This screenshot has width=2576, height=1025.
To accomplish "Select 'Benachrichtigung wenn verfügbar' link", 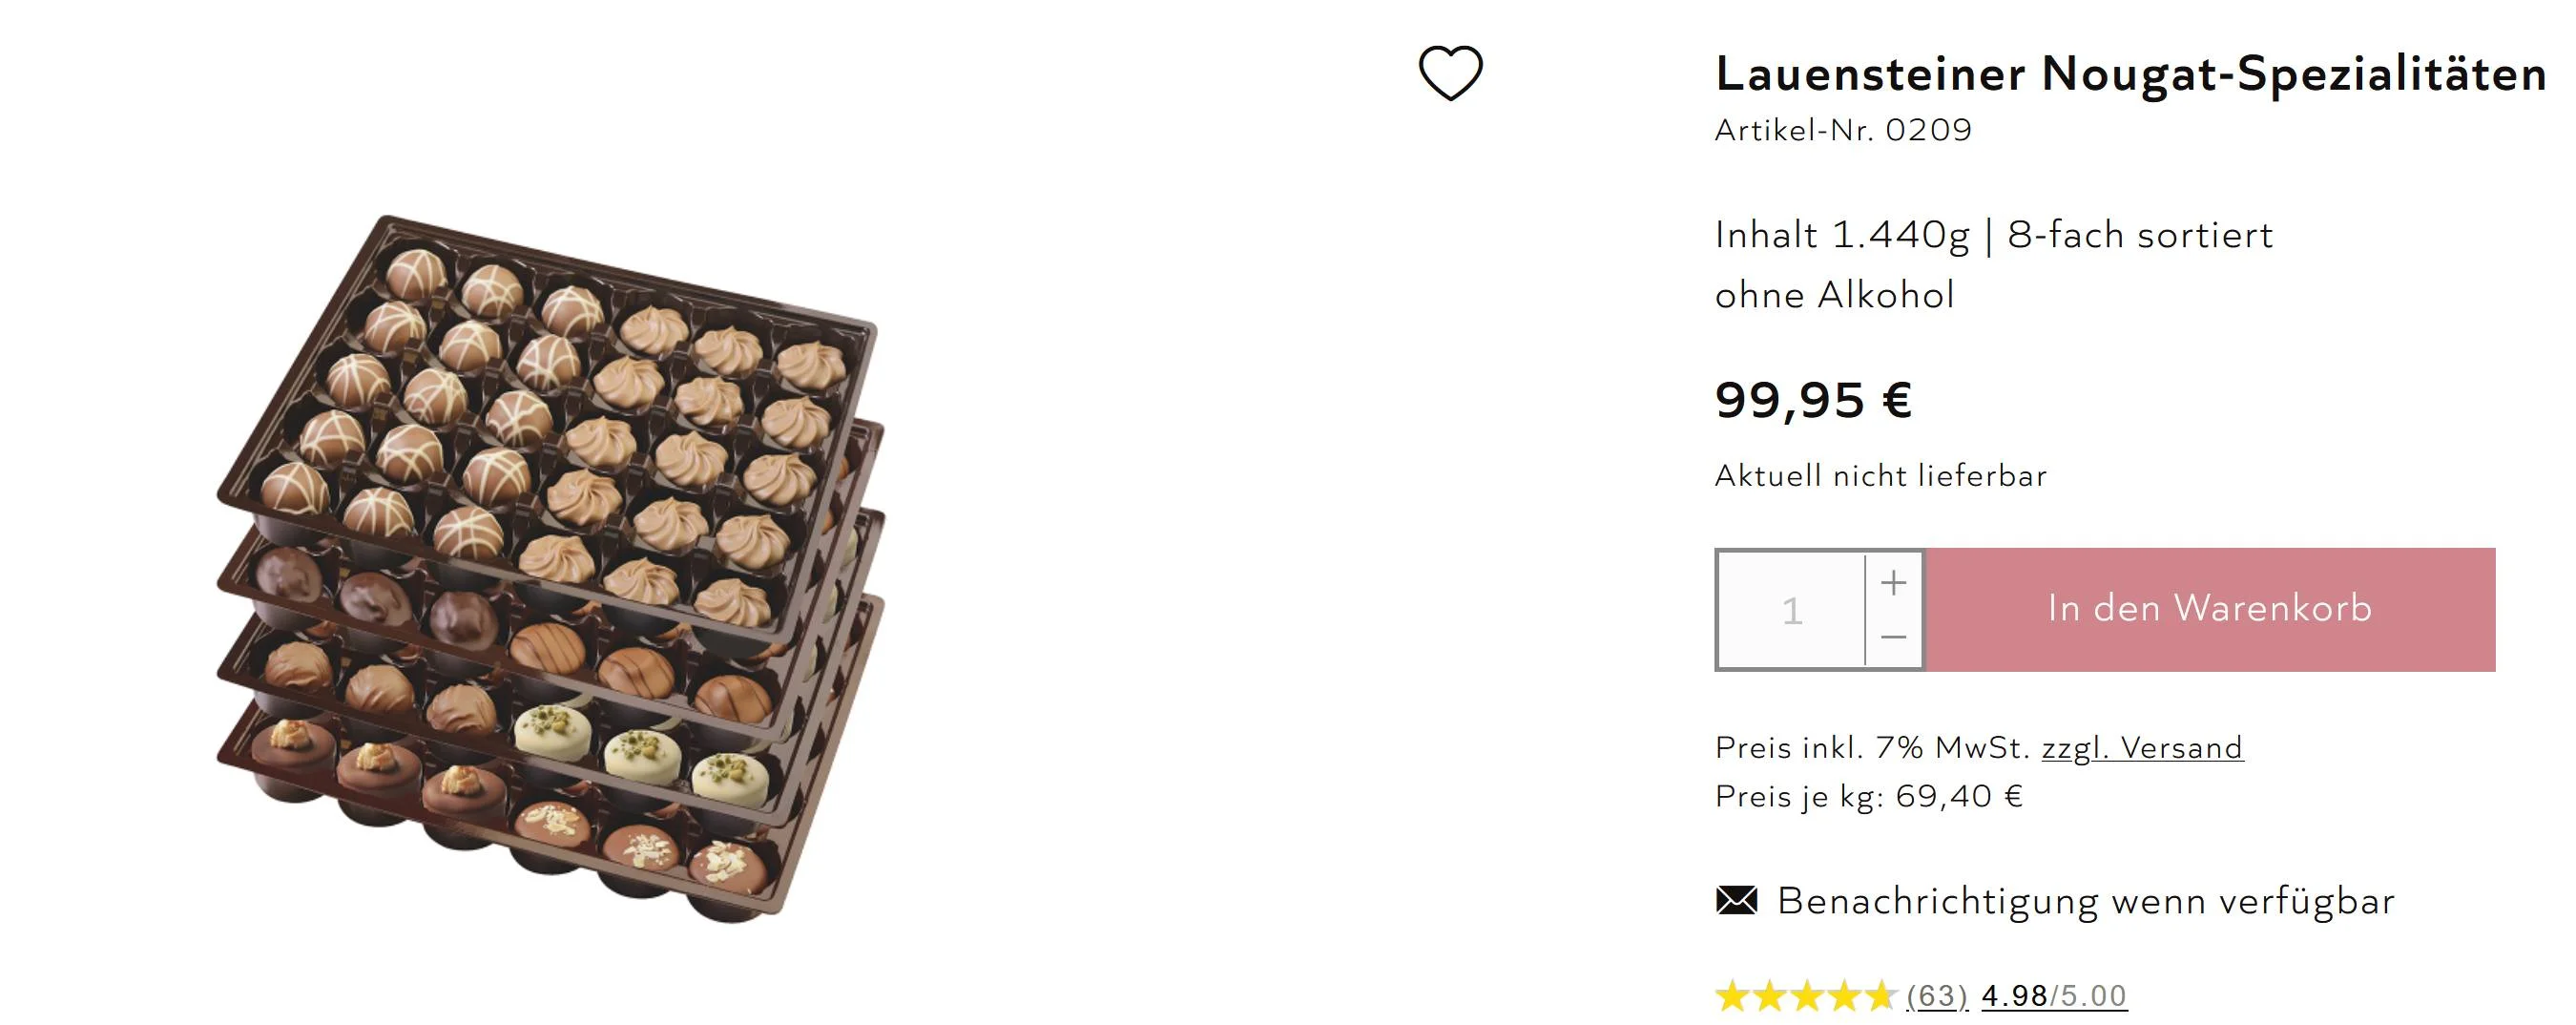I will 2086,901.
